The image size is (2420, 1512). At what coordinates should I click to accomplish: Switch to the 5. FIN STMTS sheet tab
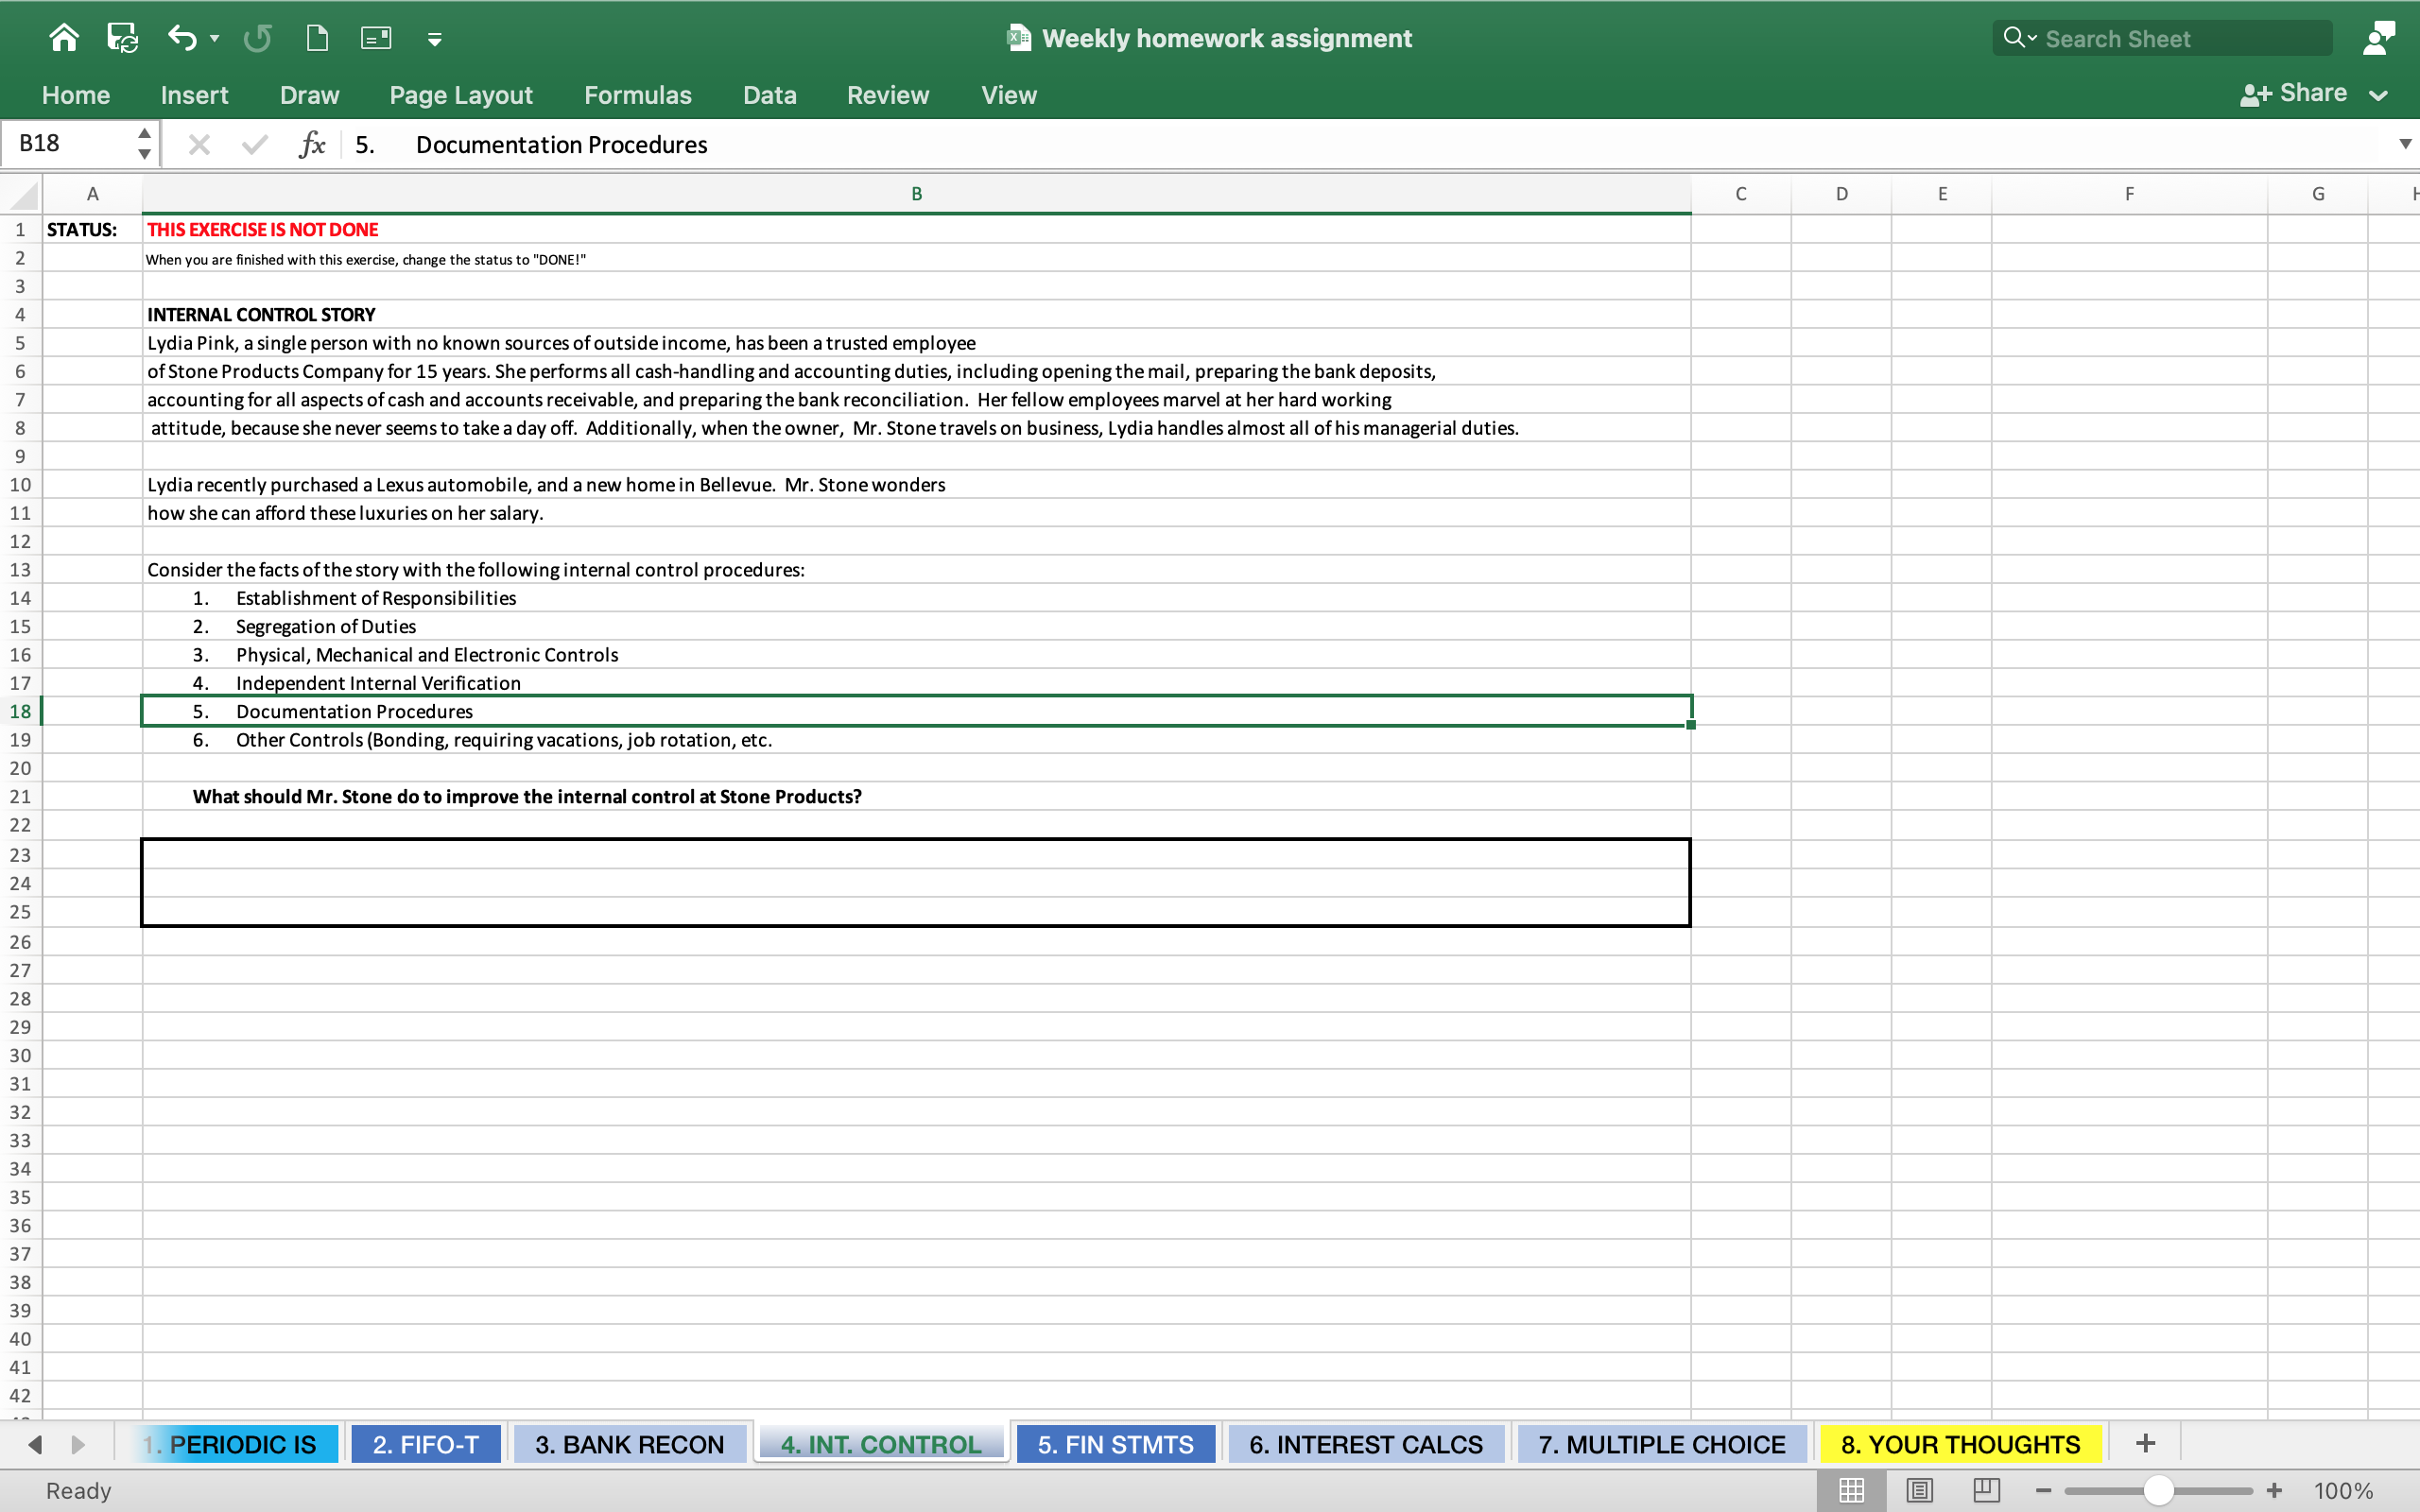click(1115, 1444)
